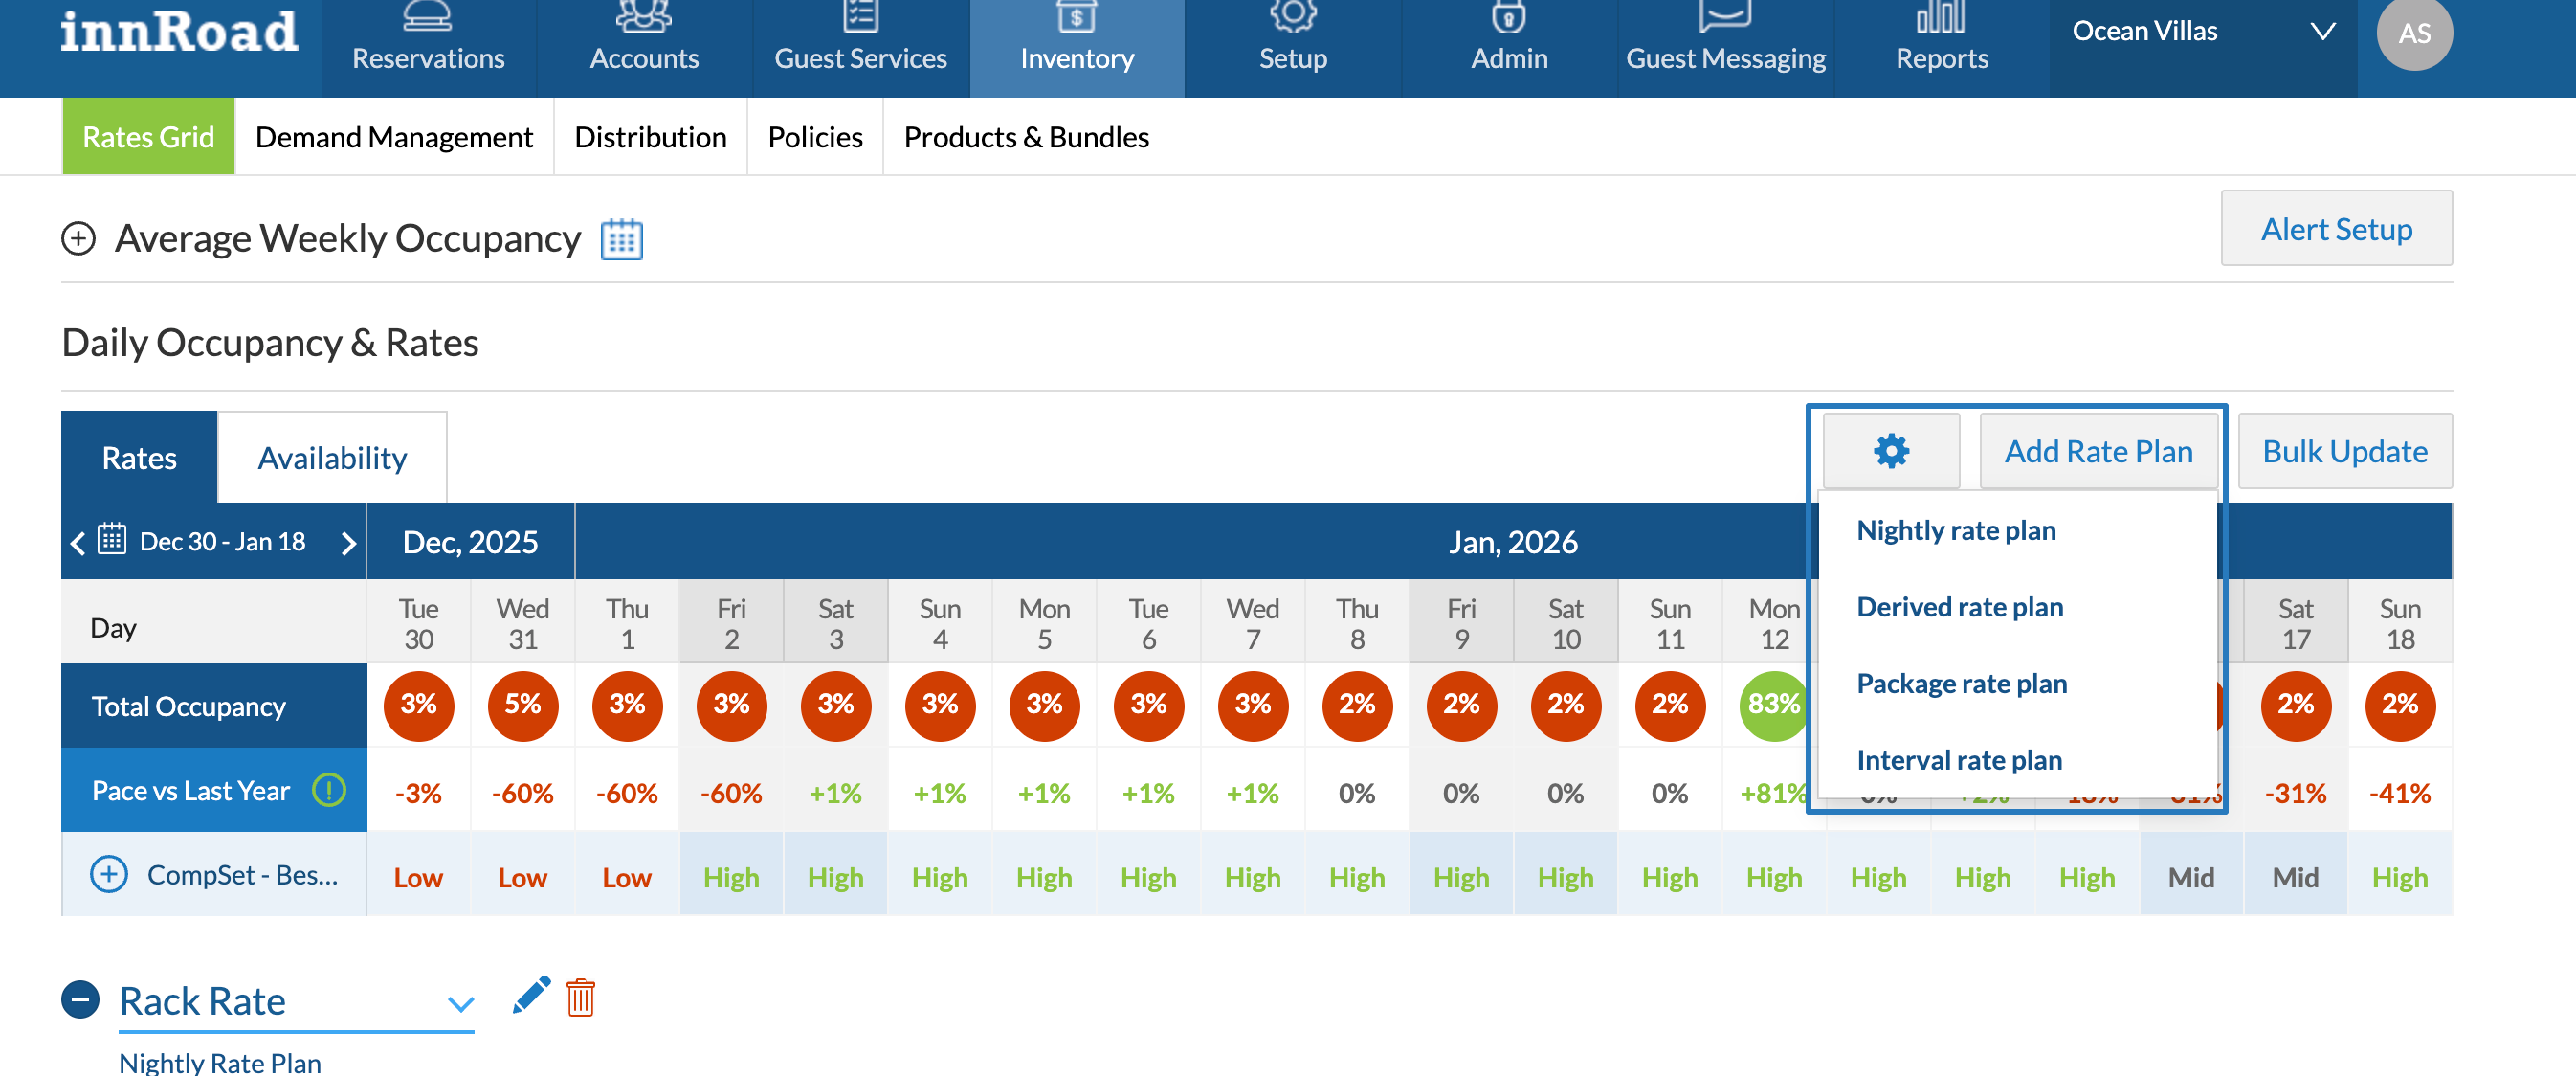Expand the CompSet row
The height and width of the screenshot is (1076, 2576).
coord(108,874)
